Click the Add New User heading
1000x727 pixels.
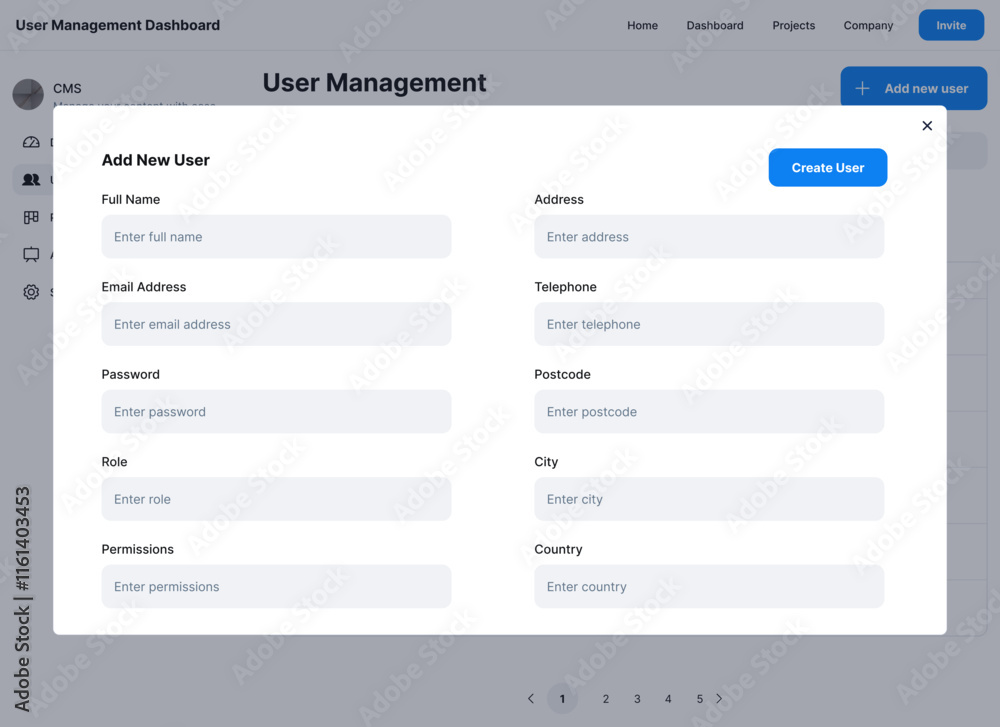156,160
